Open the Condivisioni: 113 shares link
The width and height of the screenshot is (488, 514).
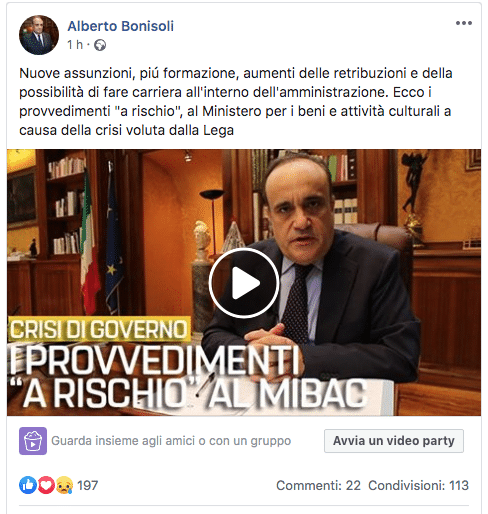pyautogui.click(x=418, y=485)
